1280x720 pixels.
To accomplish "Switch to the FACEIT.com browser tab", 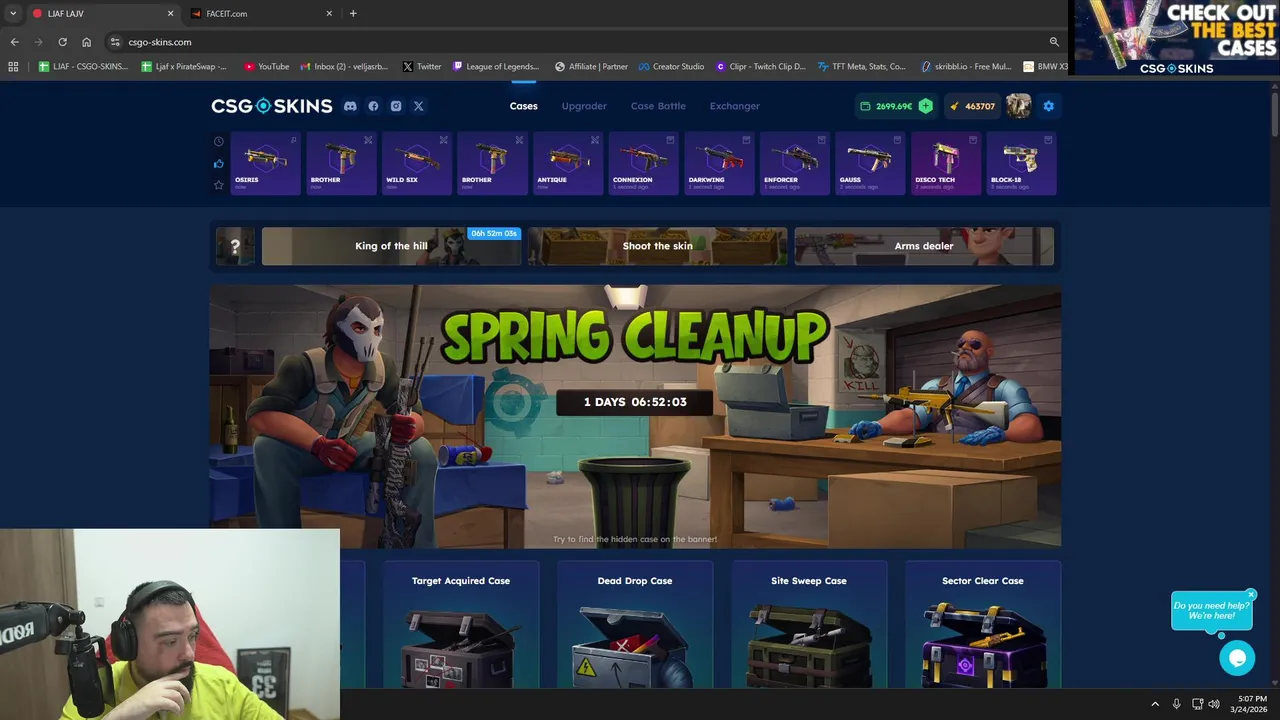I will point(260,14).
